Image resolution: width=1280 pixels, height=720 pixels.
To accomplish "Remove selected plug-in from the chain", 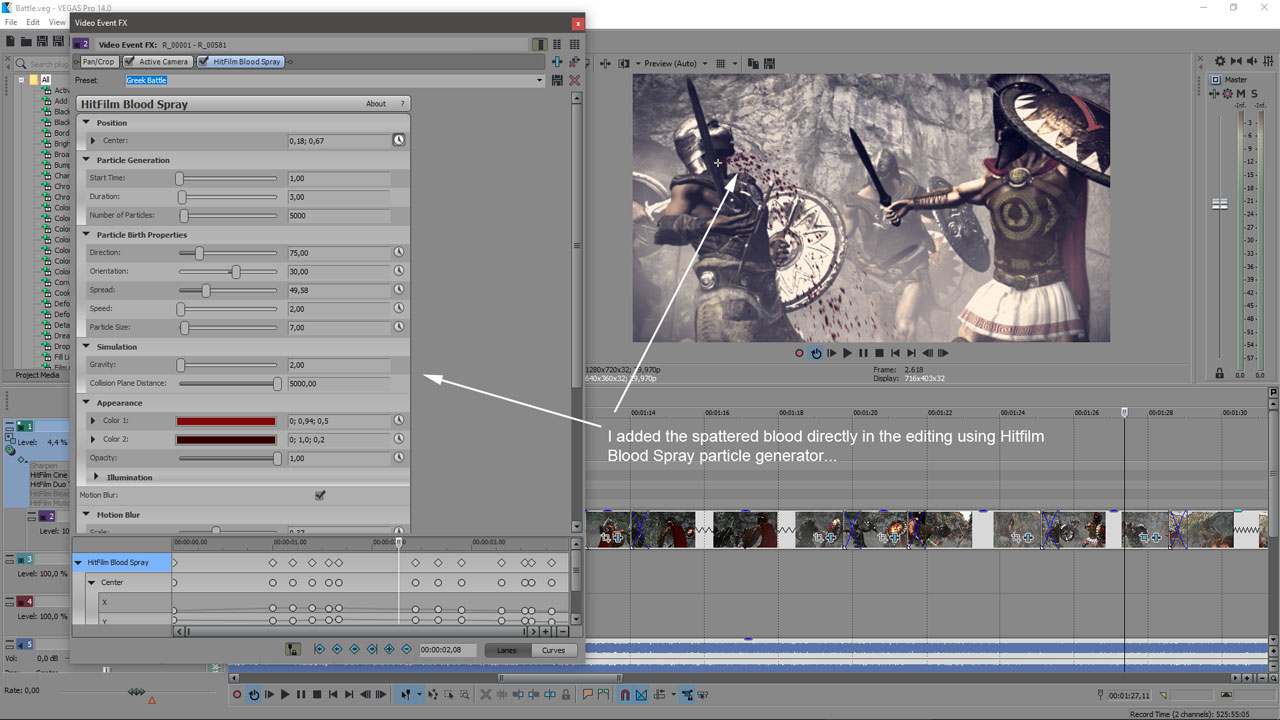I will [x=575, y=62].
